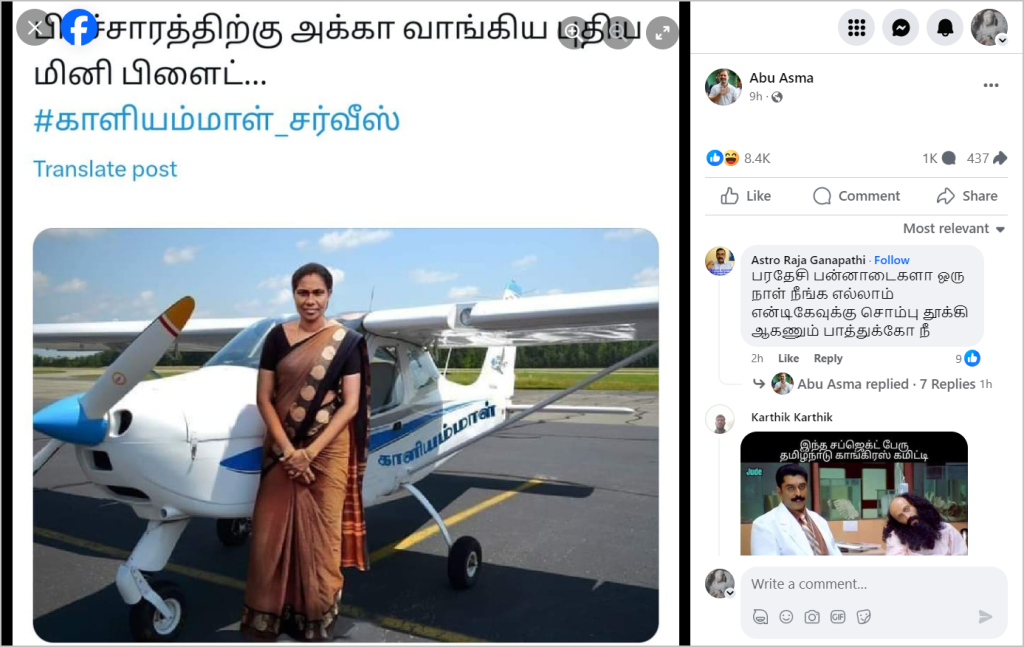Open the notifications bell
The image size is (1024, 647).
coord(945,27)
